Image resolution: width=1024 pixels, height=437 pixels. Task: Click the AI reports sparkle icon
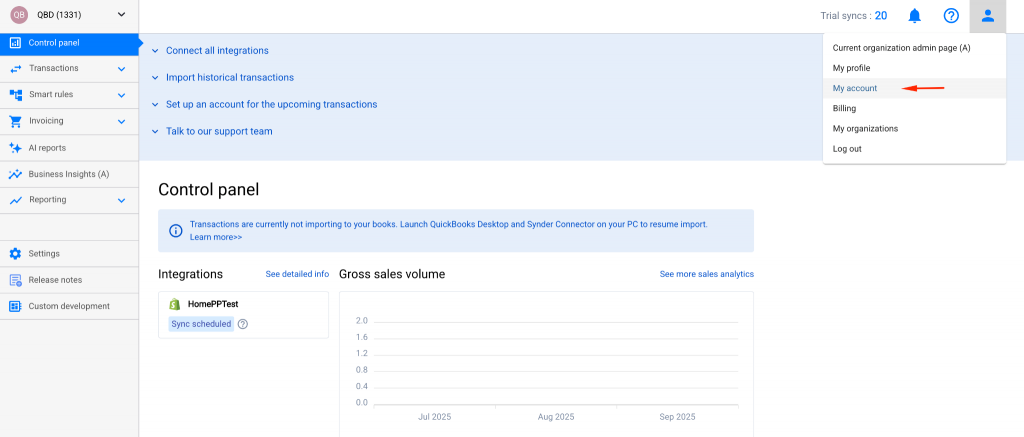pyautogui.click(x=16, y=148)
